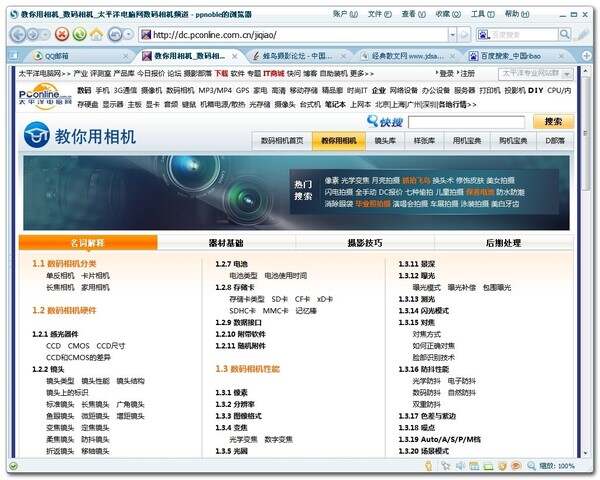
Task: Open the 样张库 nav tab
Action: coord(424,141)
